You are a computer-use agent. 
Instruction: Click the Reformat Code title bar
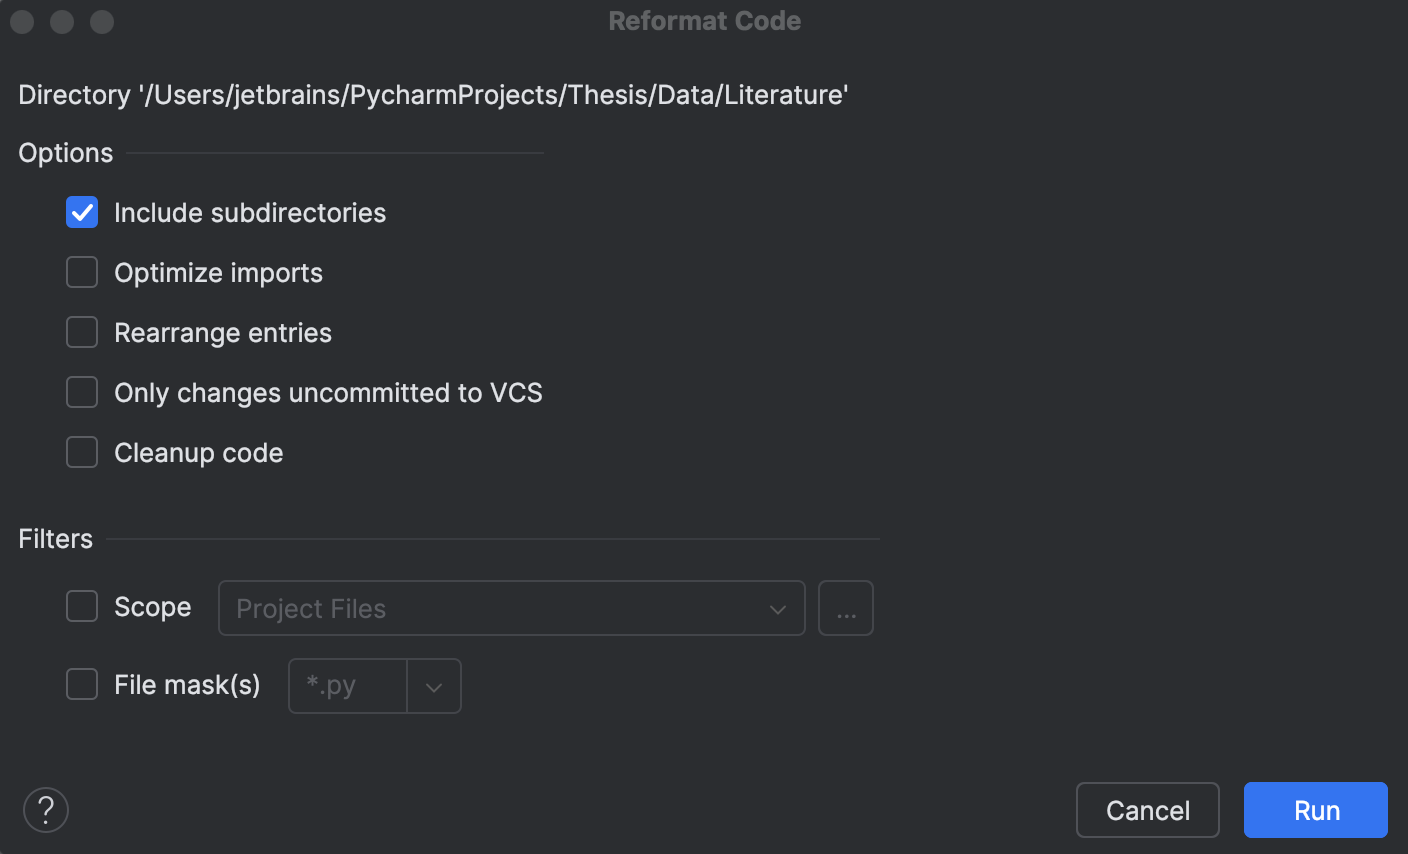coord(704,21)
